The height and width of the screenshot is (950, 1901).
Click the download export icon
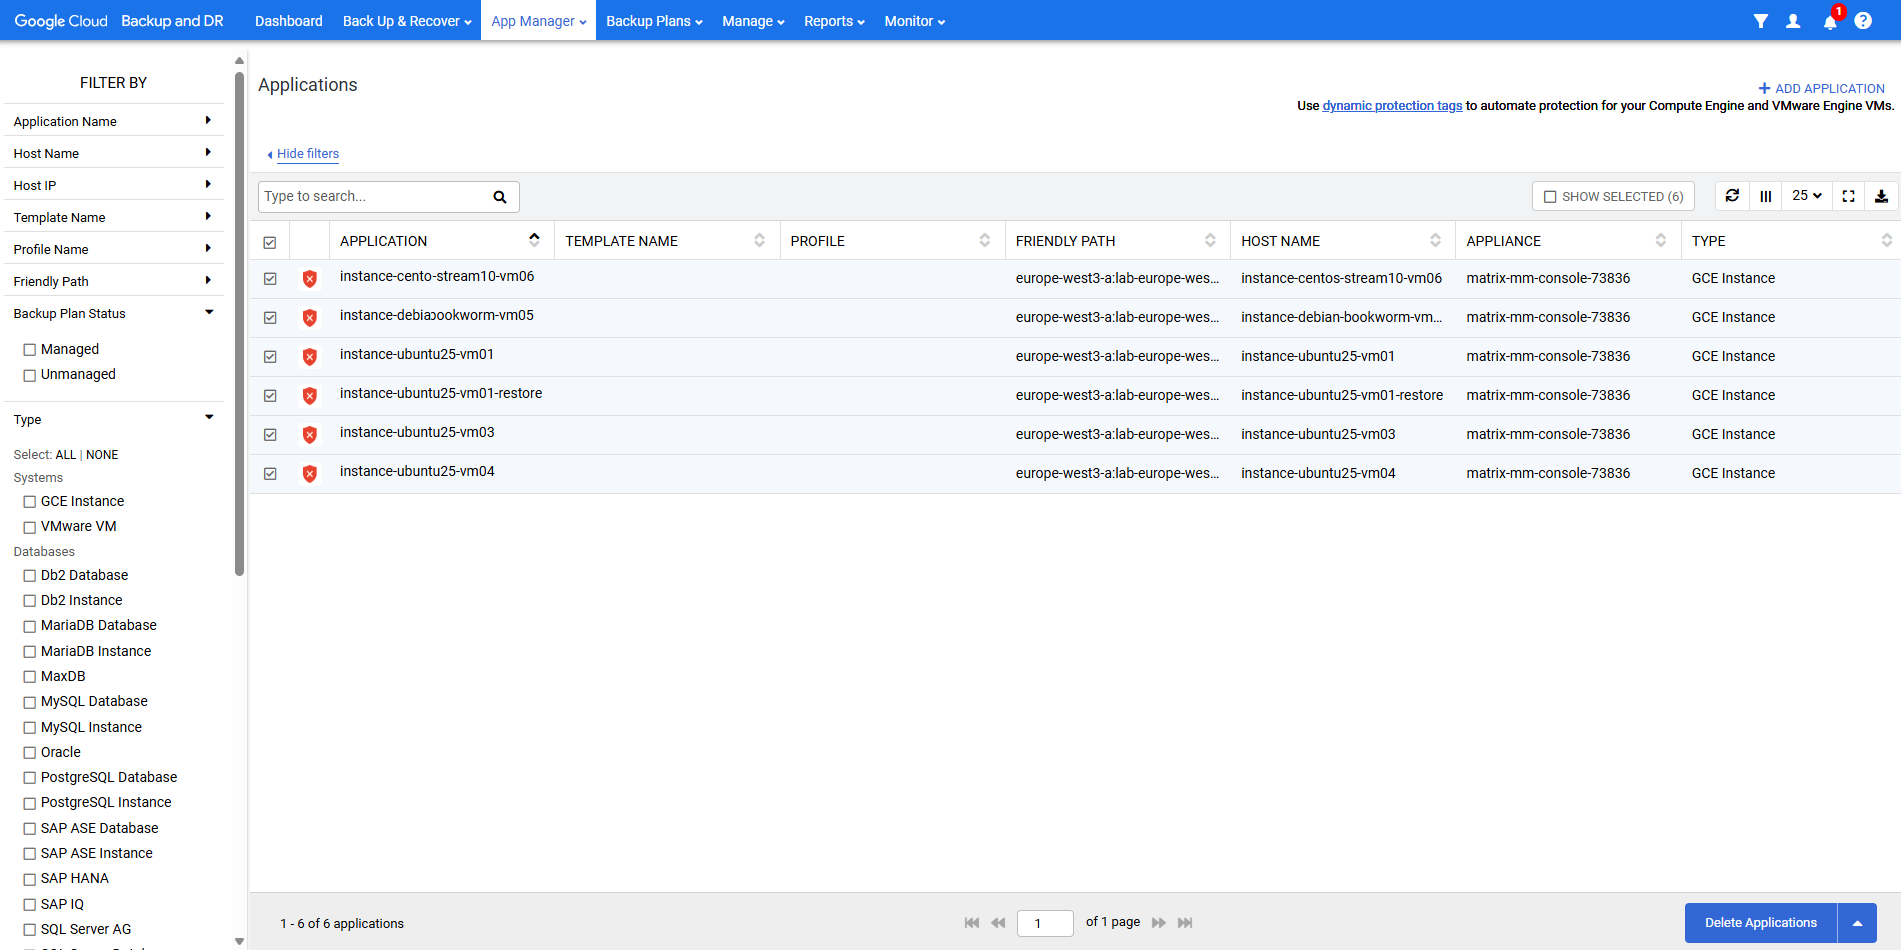click(x=1881, y=196)
